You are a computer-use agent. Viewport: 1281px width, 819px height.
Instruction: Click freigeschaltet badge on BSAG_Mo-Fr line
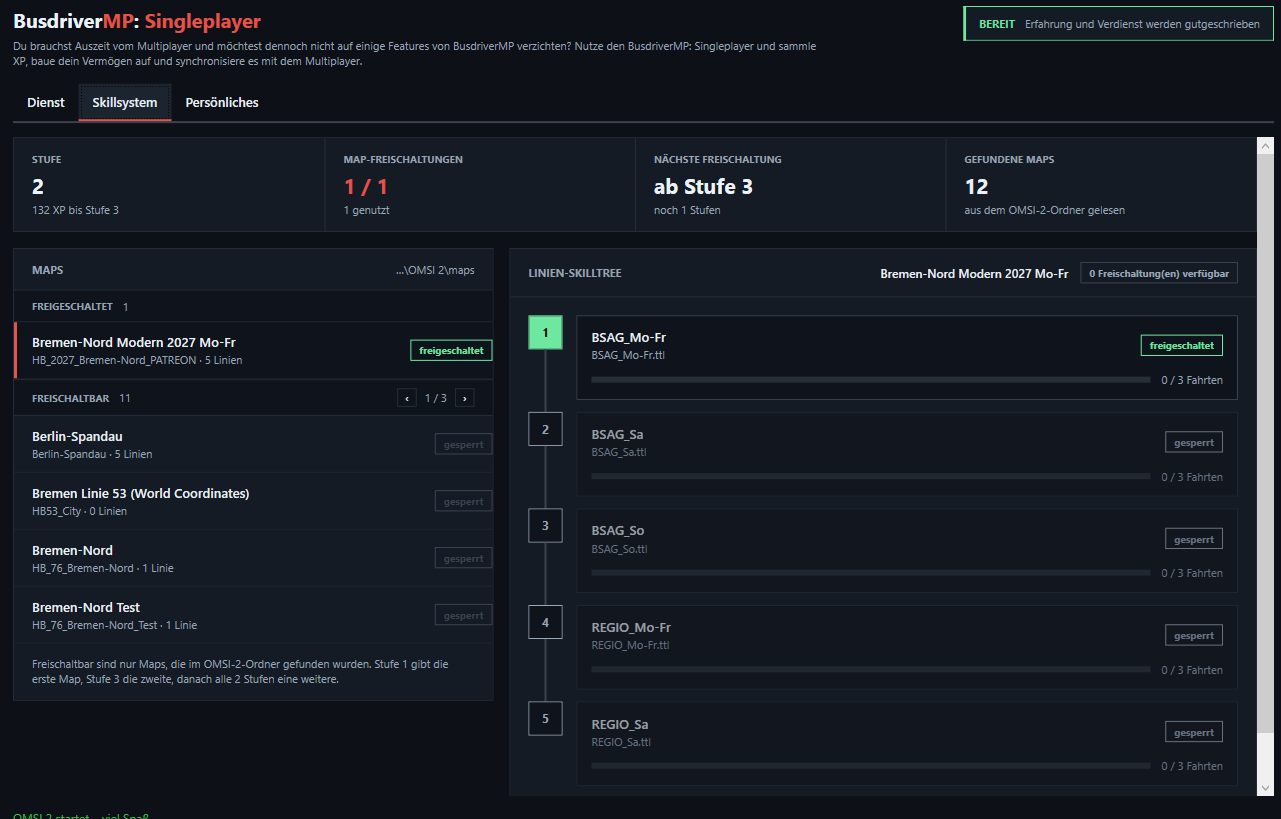[x=1182, y=345]
